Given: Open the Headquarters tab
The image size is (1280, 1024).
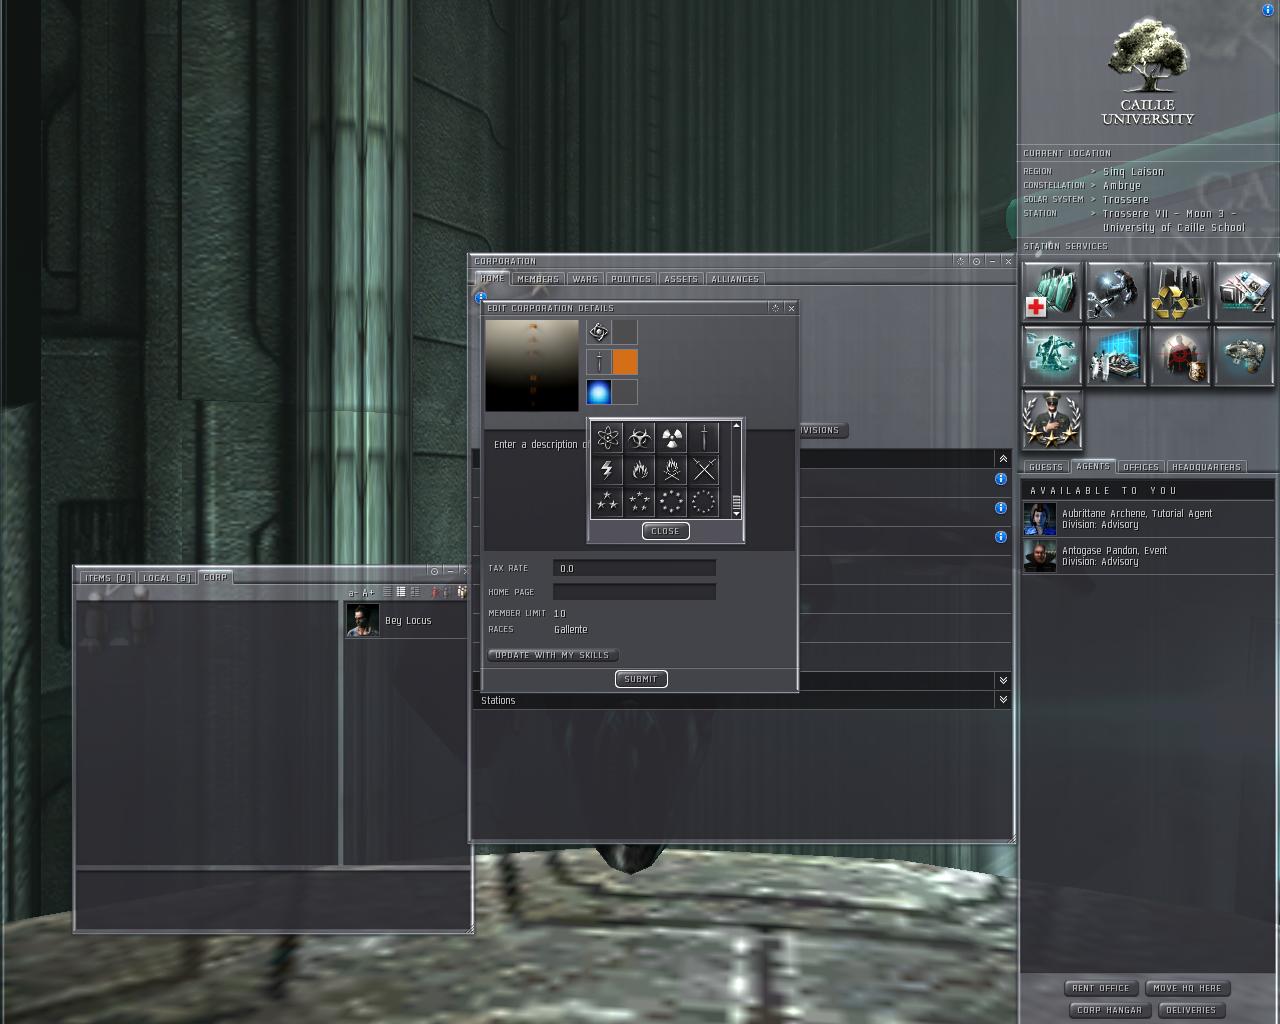Looking at the screenshot, I should click(x=1207, y=467).
